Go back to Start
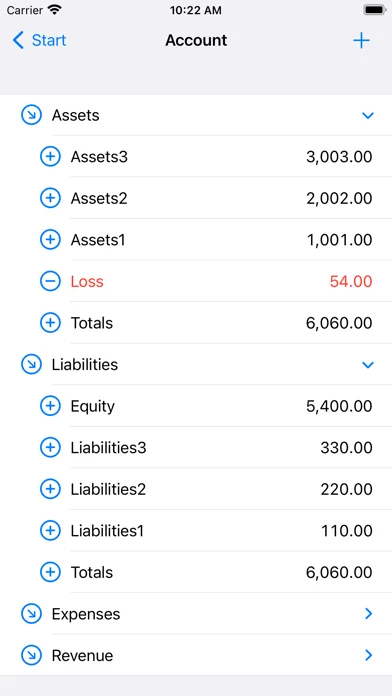Screen dimensions: 392x696 (x=39, y=40)
